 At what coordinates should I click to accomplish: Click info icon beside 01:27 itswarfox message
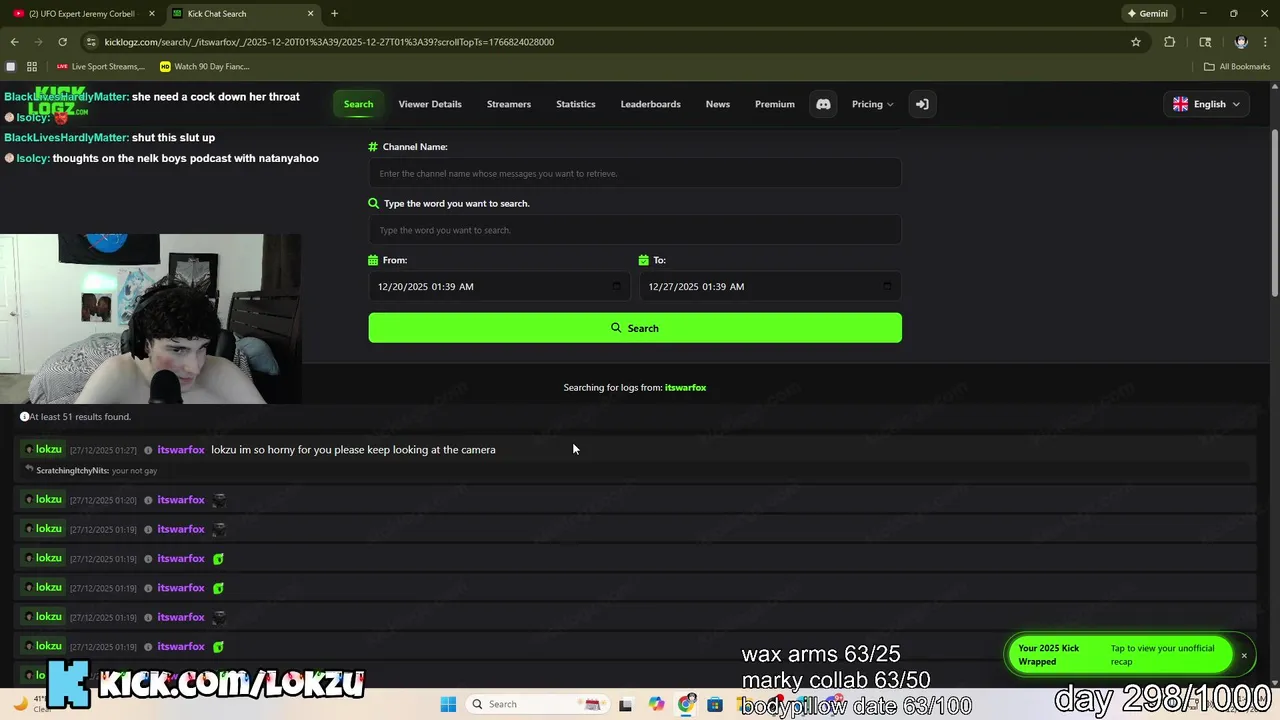[148, 450]
